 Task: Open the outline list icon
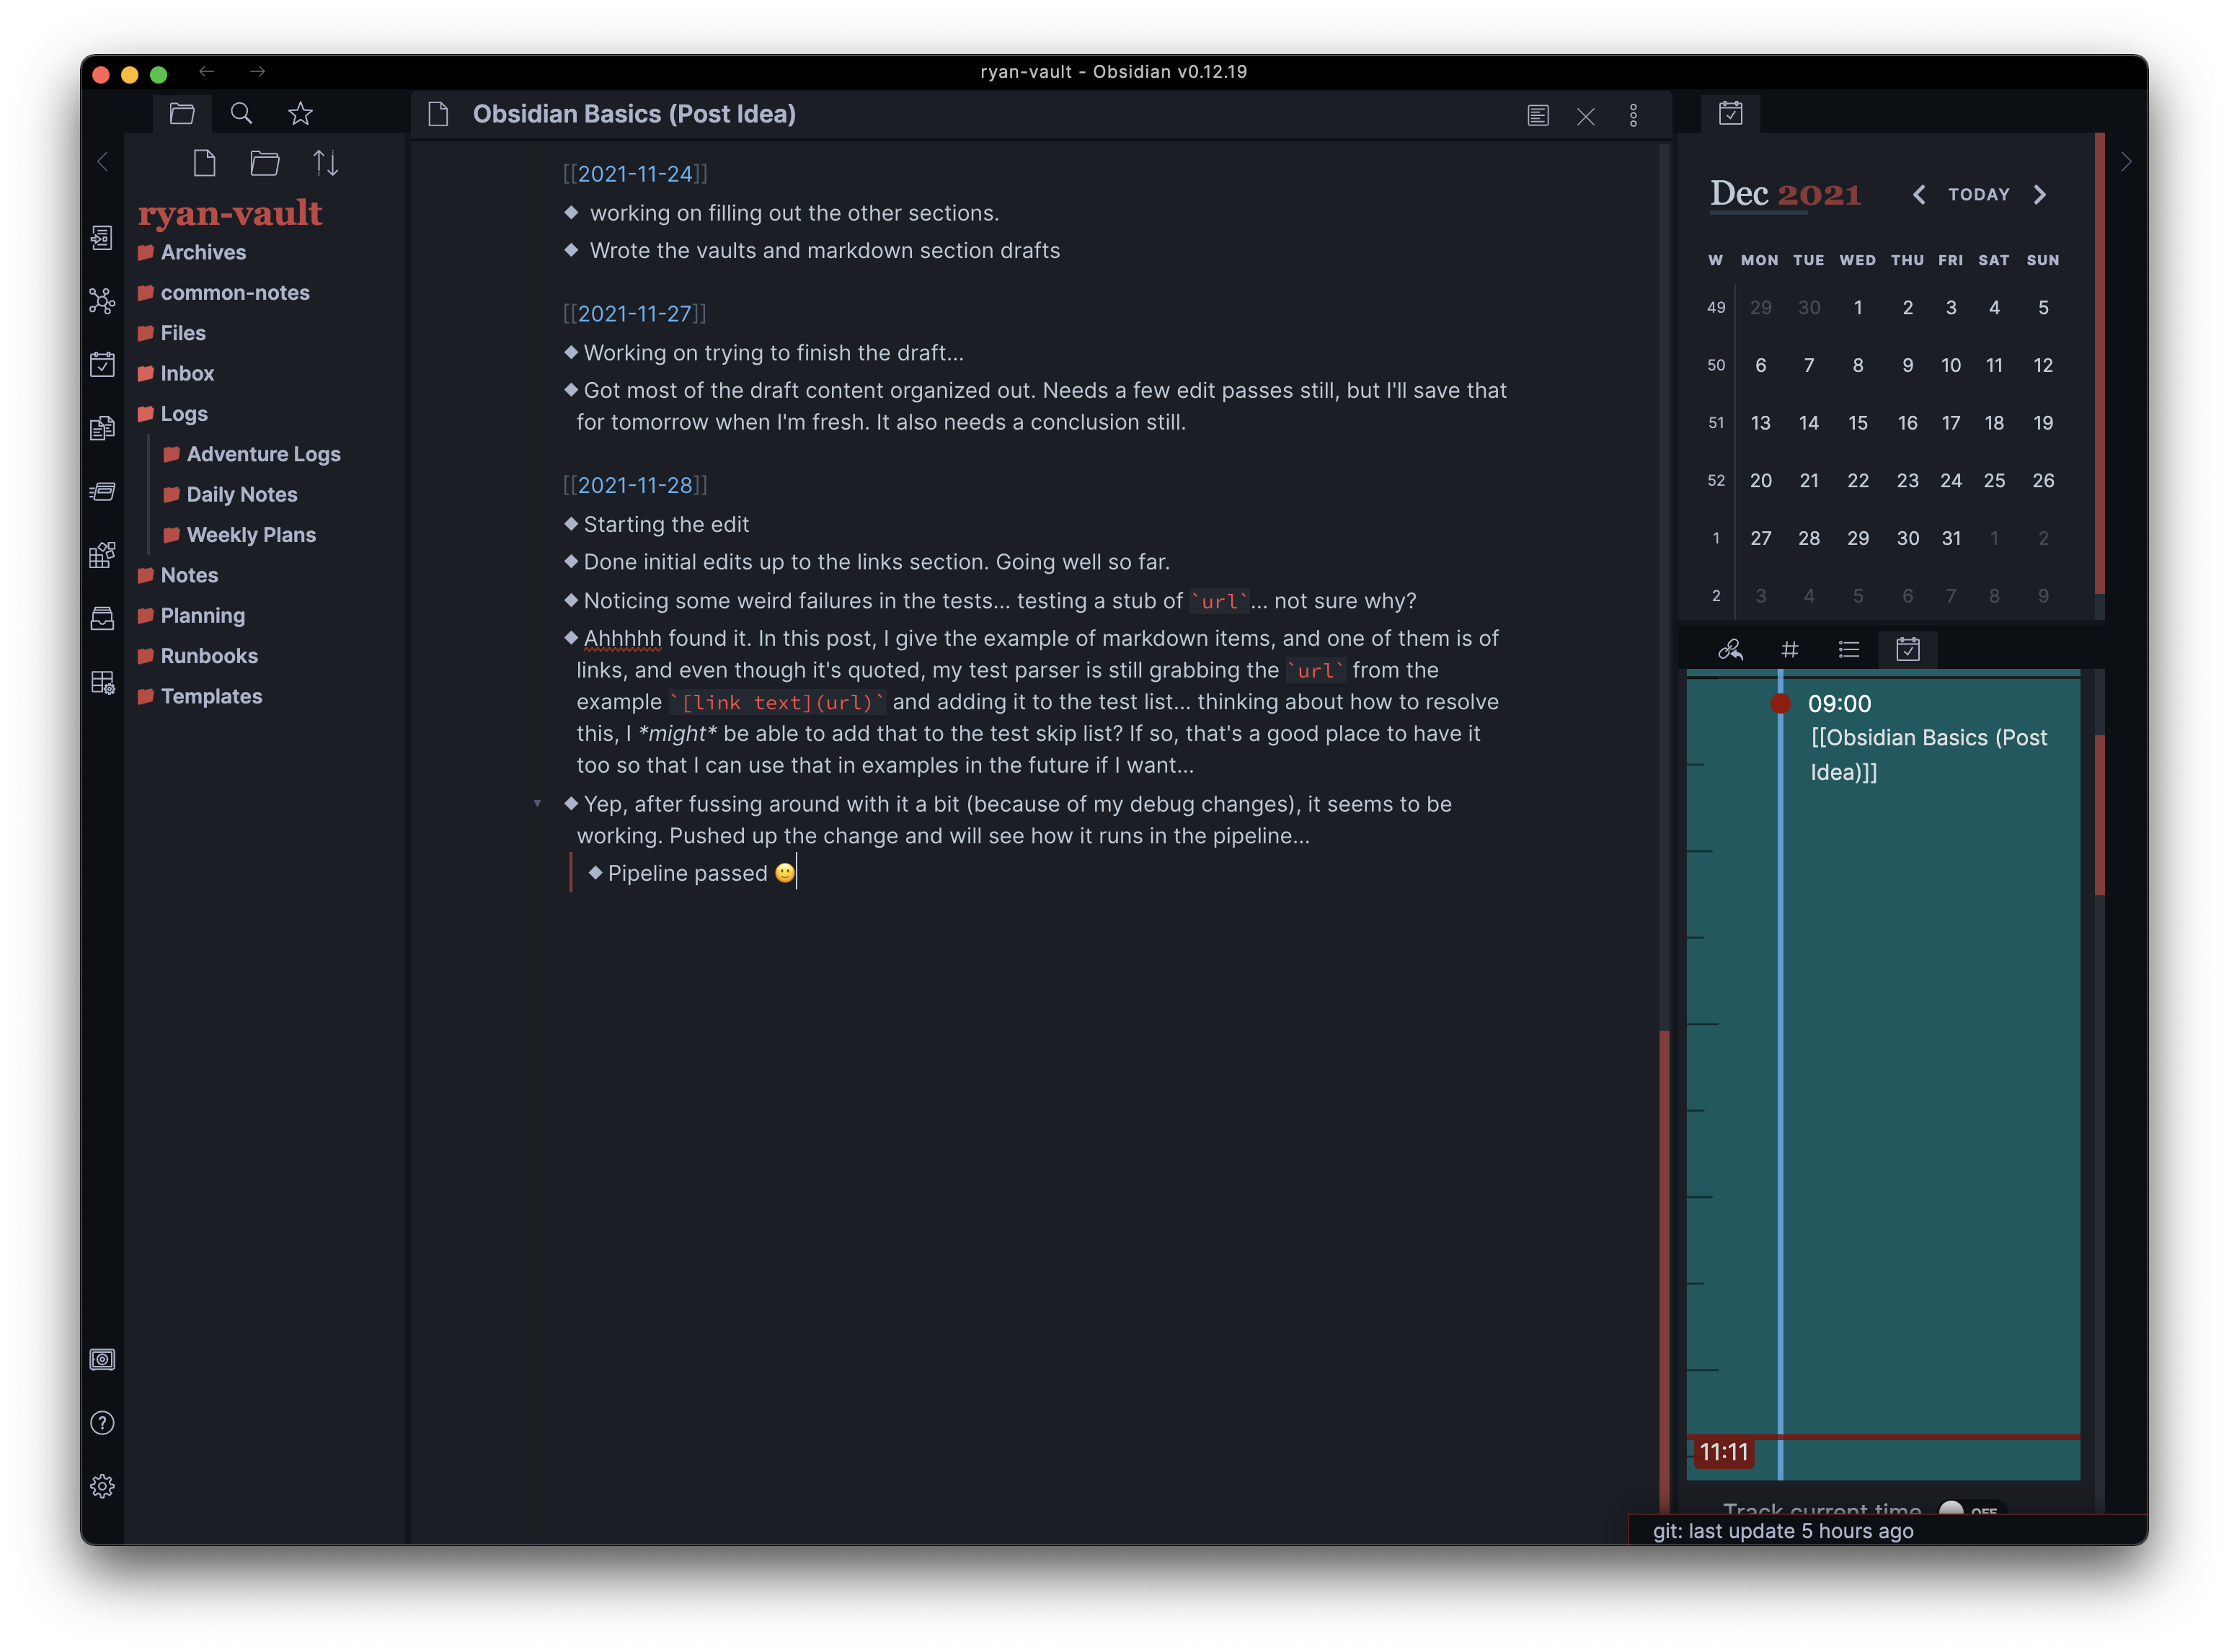click(x=1849, y=650)
